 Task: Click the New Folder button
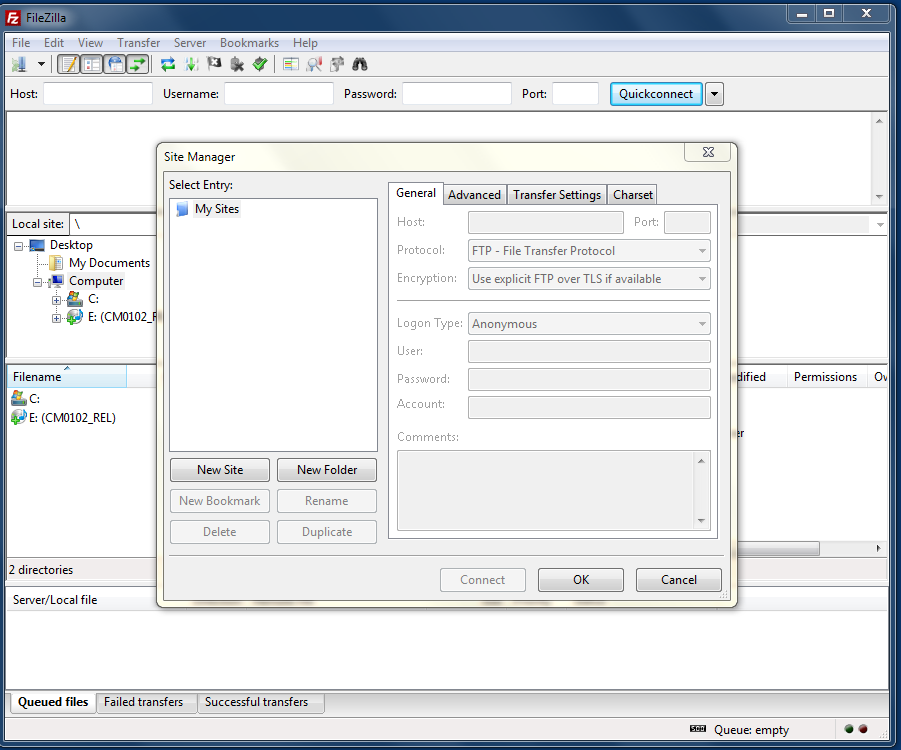[327, 470]
